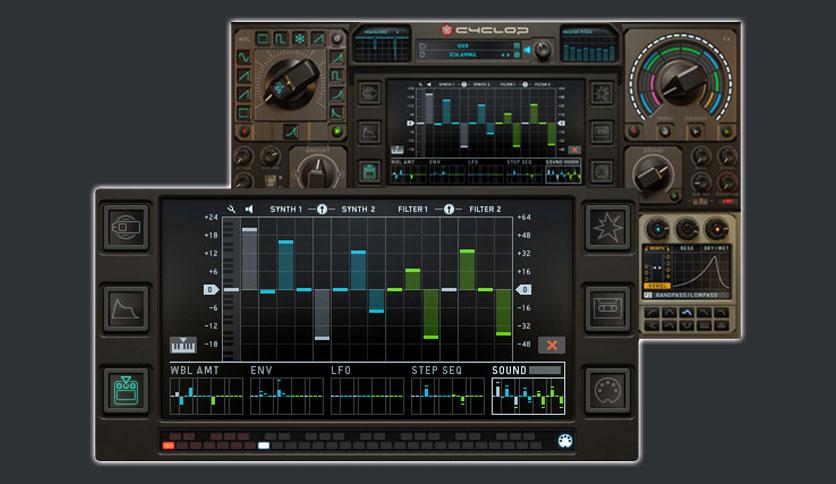Select the FILTER 1 target label
Image resolution: width=836 pixels, height=484 pixels.
pyautogui.click(x=413, y=209)
